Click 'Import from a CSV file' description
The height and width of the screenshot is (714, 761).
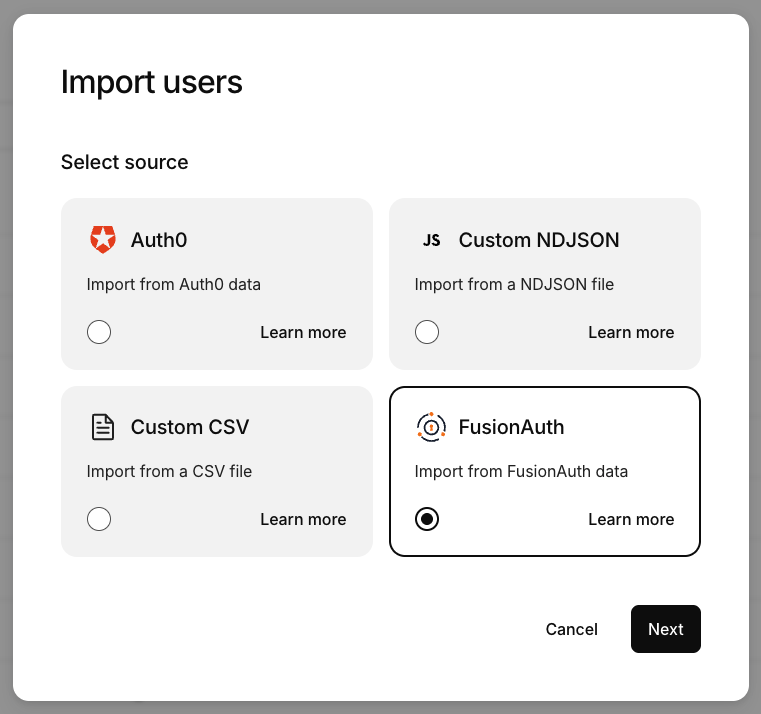pyautogui.click(x=169, y=471)
